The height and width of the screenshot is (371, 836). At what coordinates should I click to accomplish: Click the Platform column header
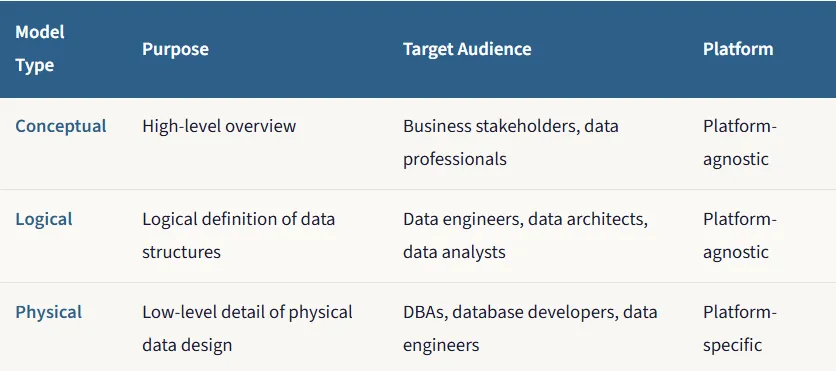(738, 49)
